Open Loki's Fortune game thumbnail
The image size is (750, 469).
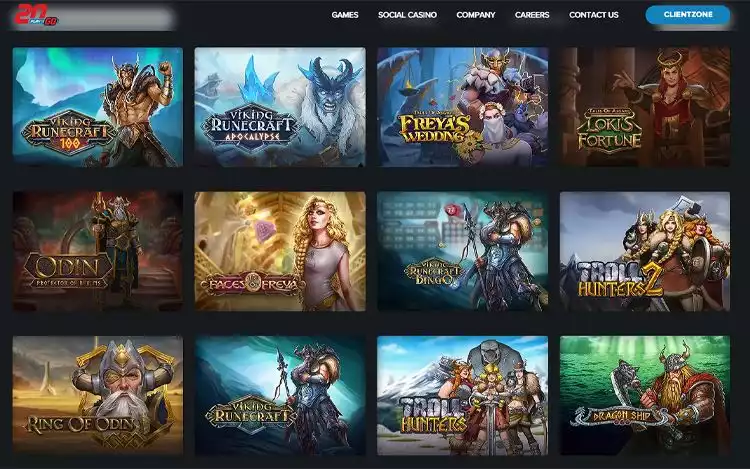(645, 107)
